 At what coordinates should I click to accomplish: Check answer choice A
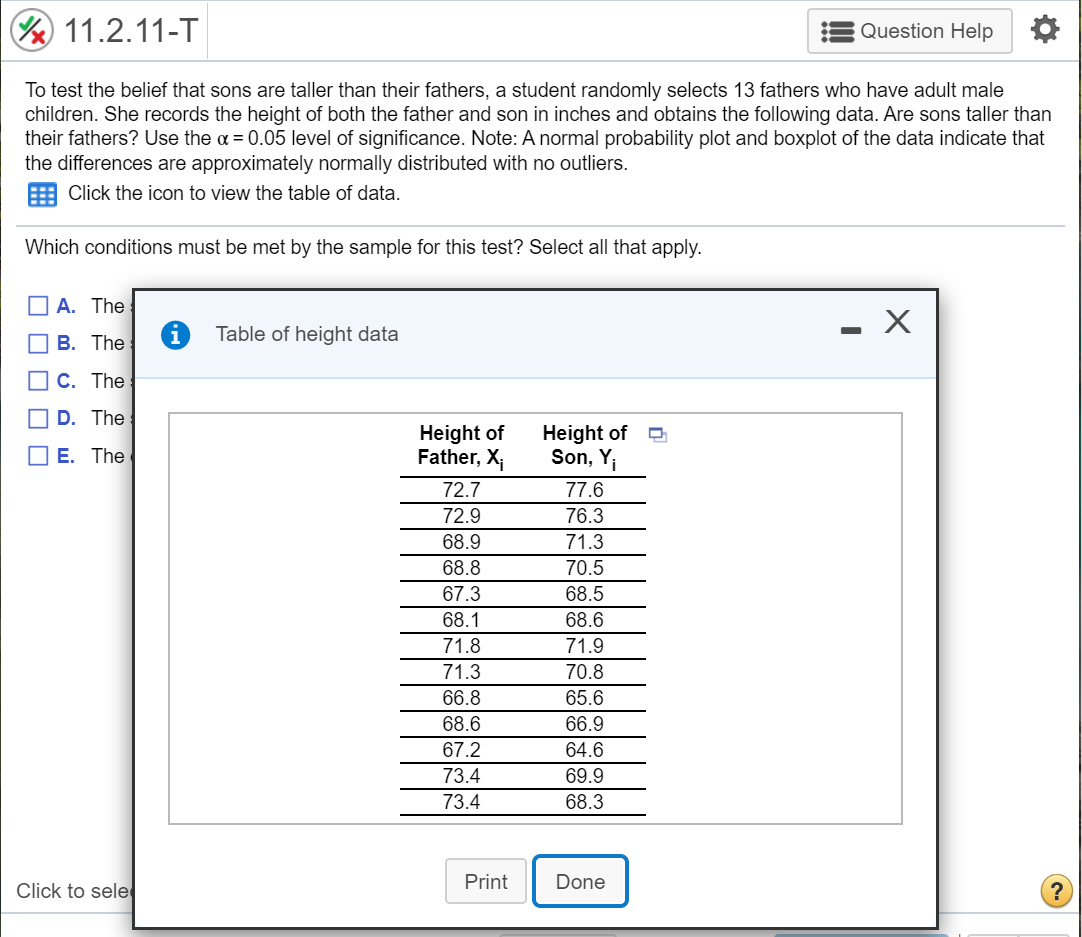click(x=38, y=305)
